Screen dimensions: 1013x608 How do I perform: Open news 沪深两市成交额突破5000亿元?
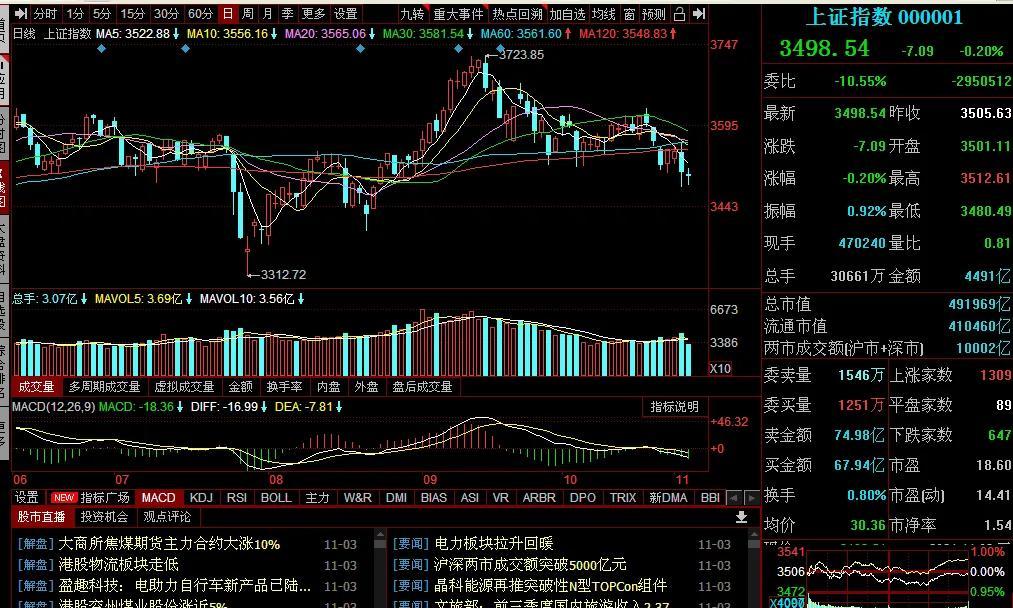[x=530, y=565]
